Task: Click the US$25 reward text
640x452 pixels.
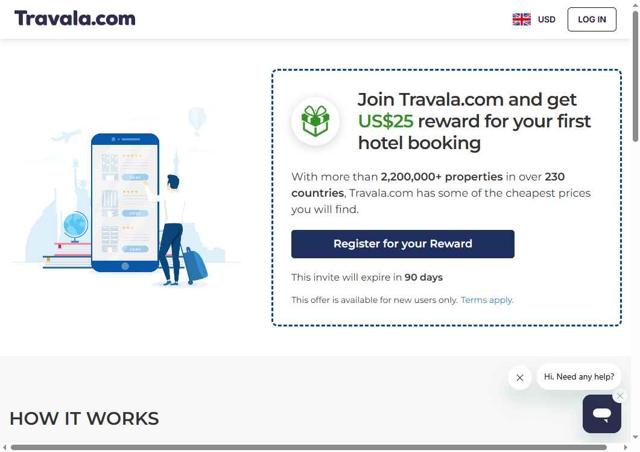Action: point(385,121)
